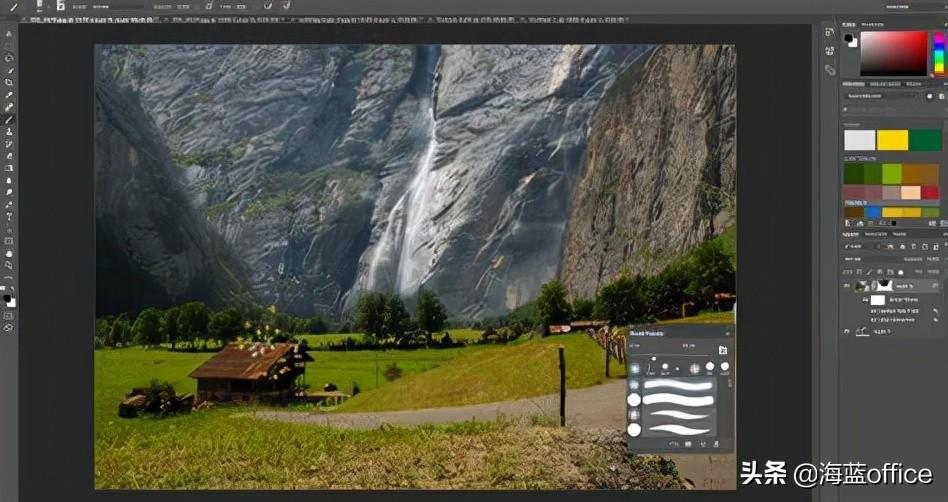Select the Eraser tool
Viewport: 948px width, 502px height.
click(x=8, y=156)
